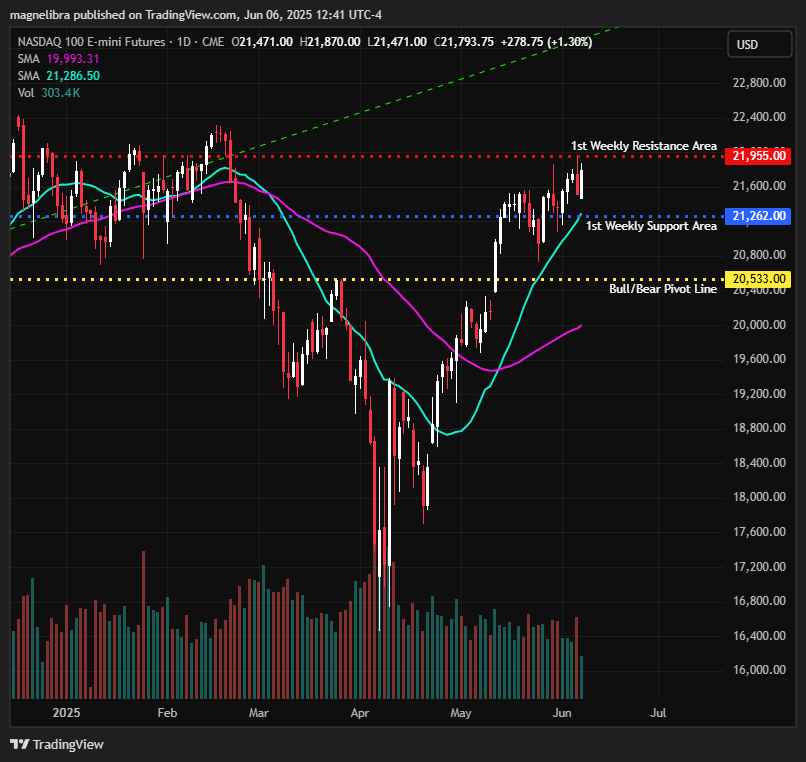The image size is (806, 762).
Task: Select the yellow 20,533.00 price label
Action: pos(758,279)
